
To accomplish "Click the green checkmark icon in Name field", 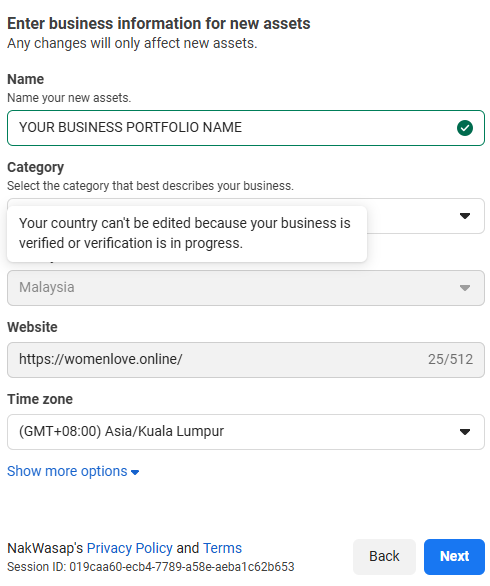I will coord(465,128).
